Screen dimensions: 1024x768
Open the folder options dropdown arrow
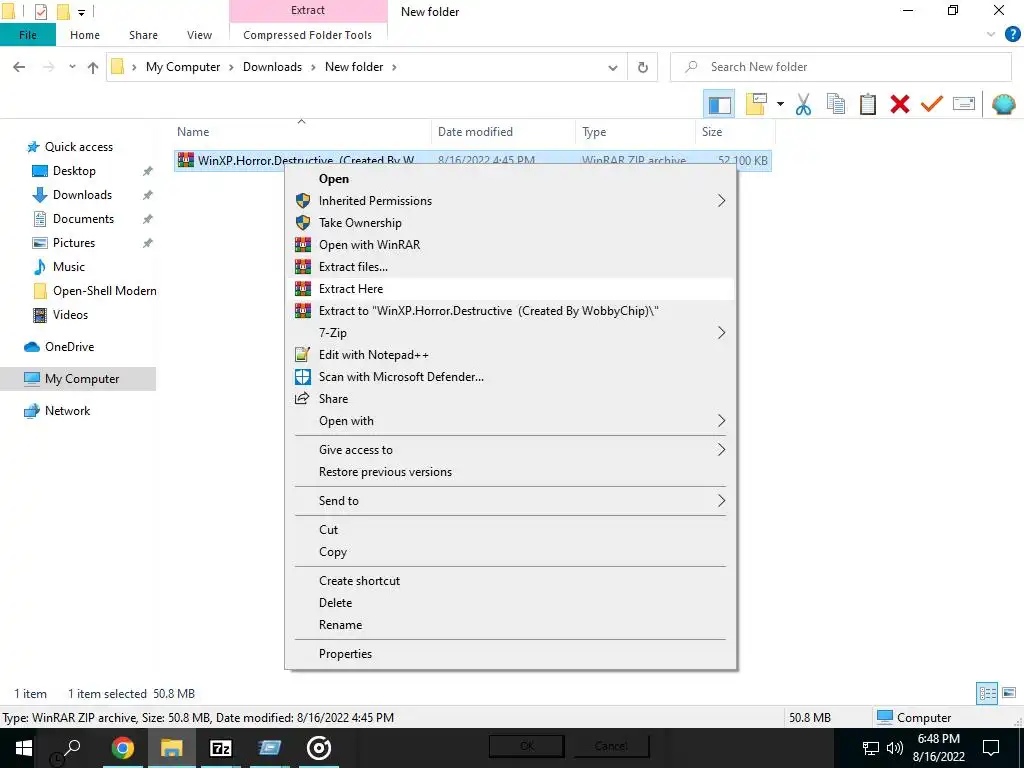(x=780, y=104)
